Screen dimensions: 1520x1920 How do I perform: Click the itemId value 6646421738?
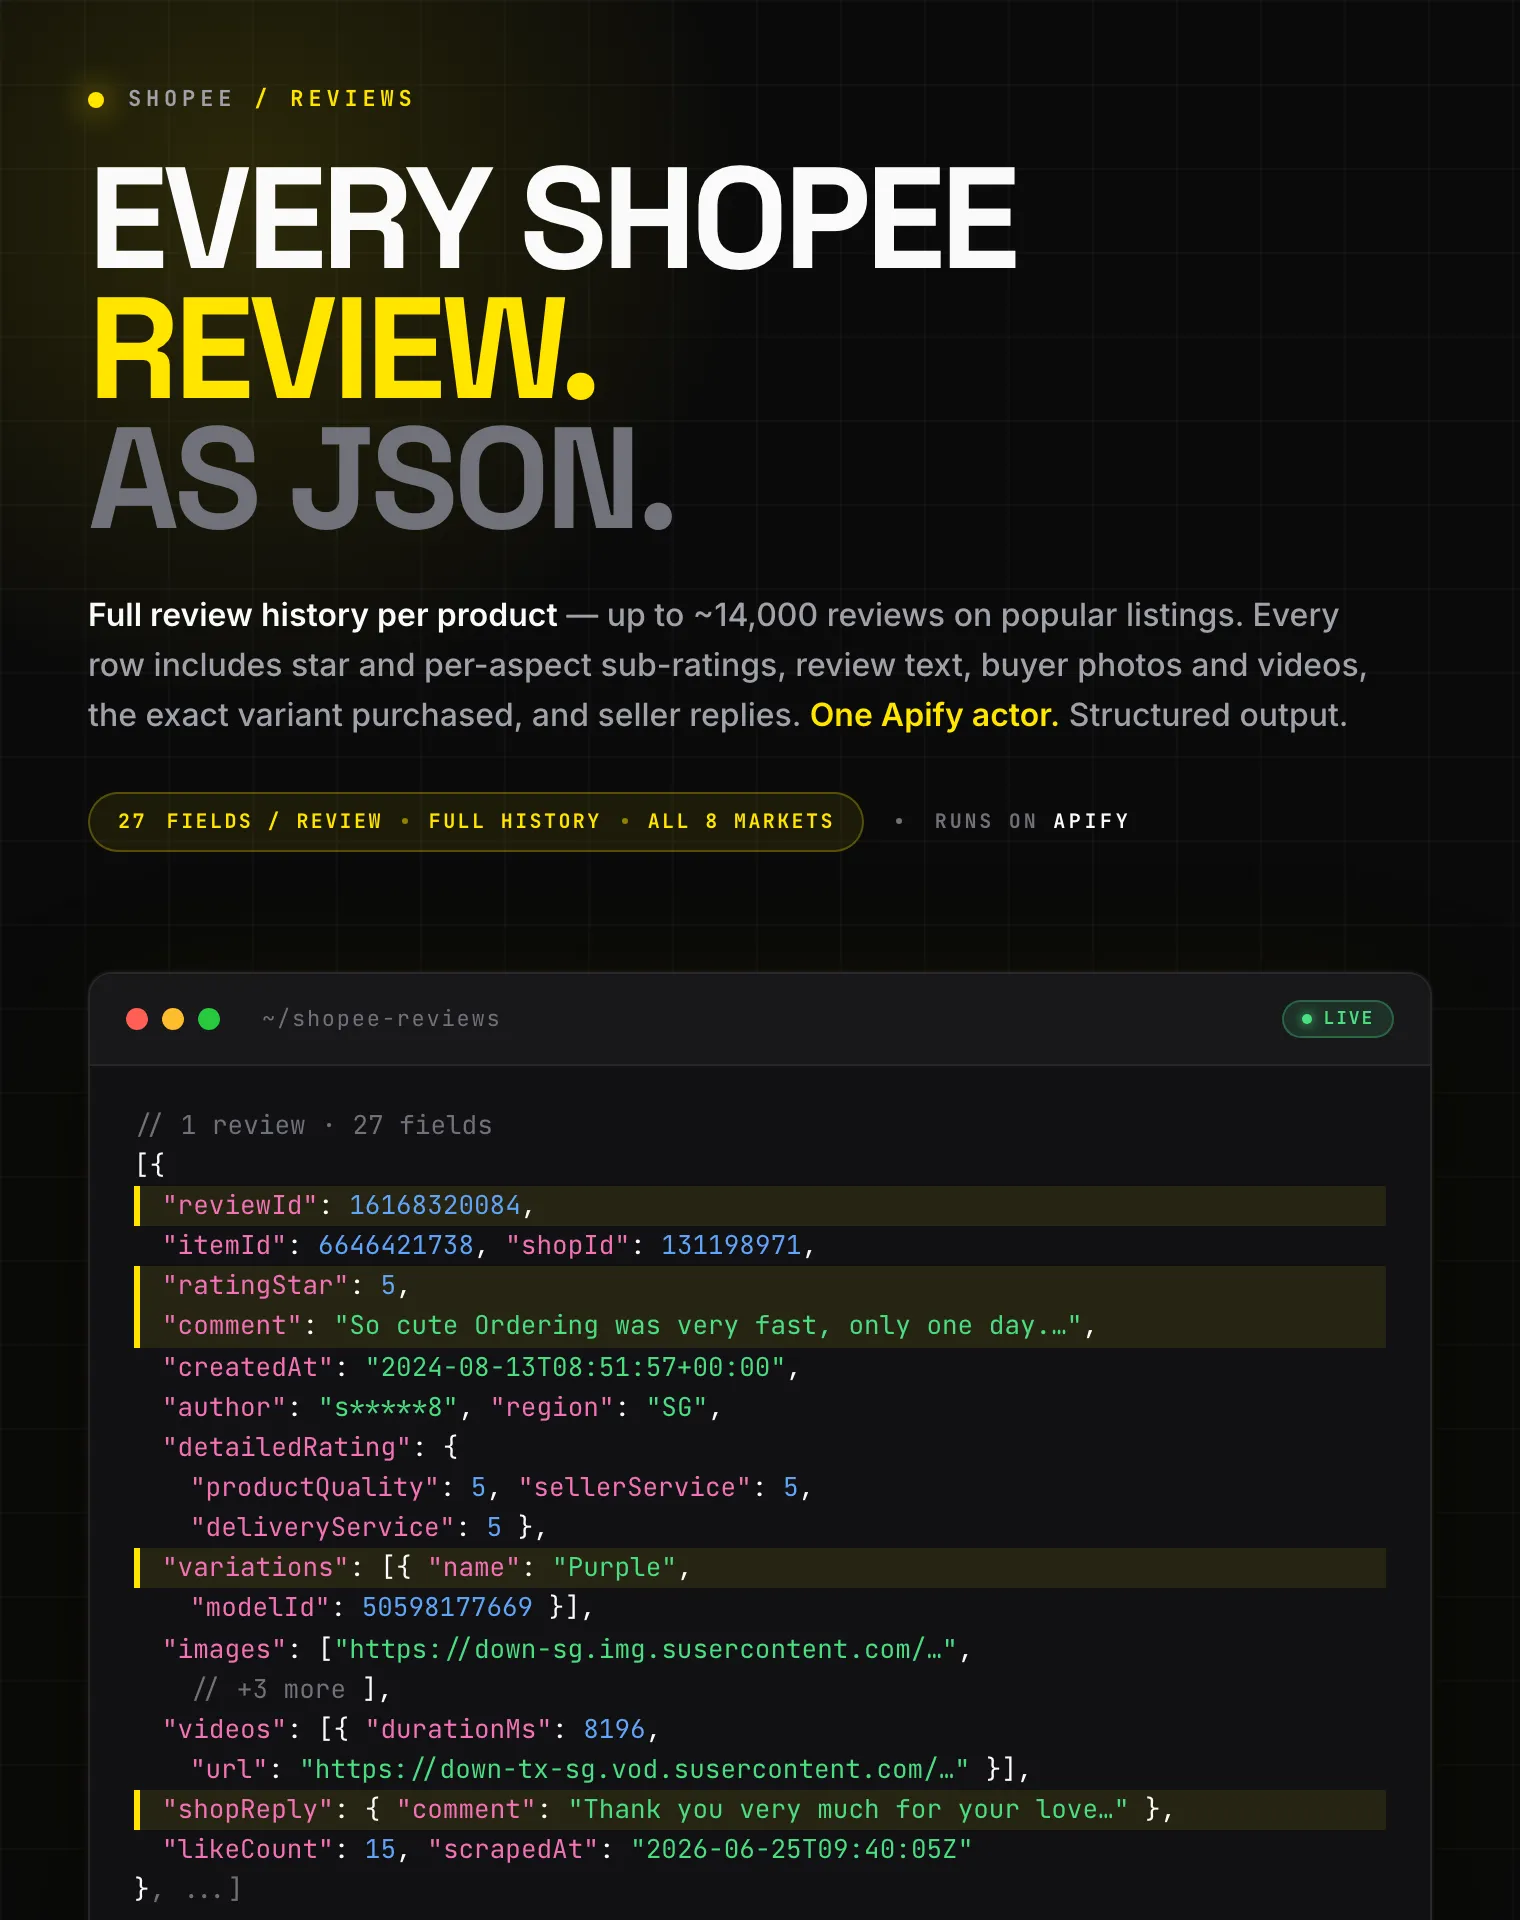[x=396, y=1245]
